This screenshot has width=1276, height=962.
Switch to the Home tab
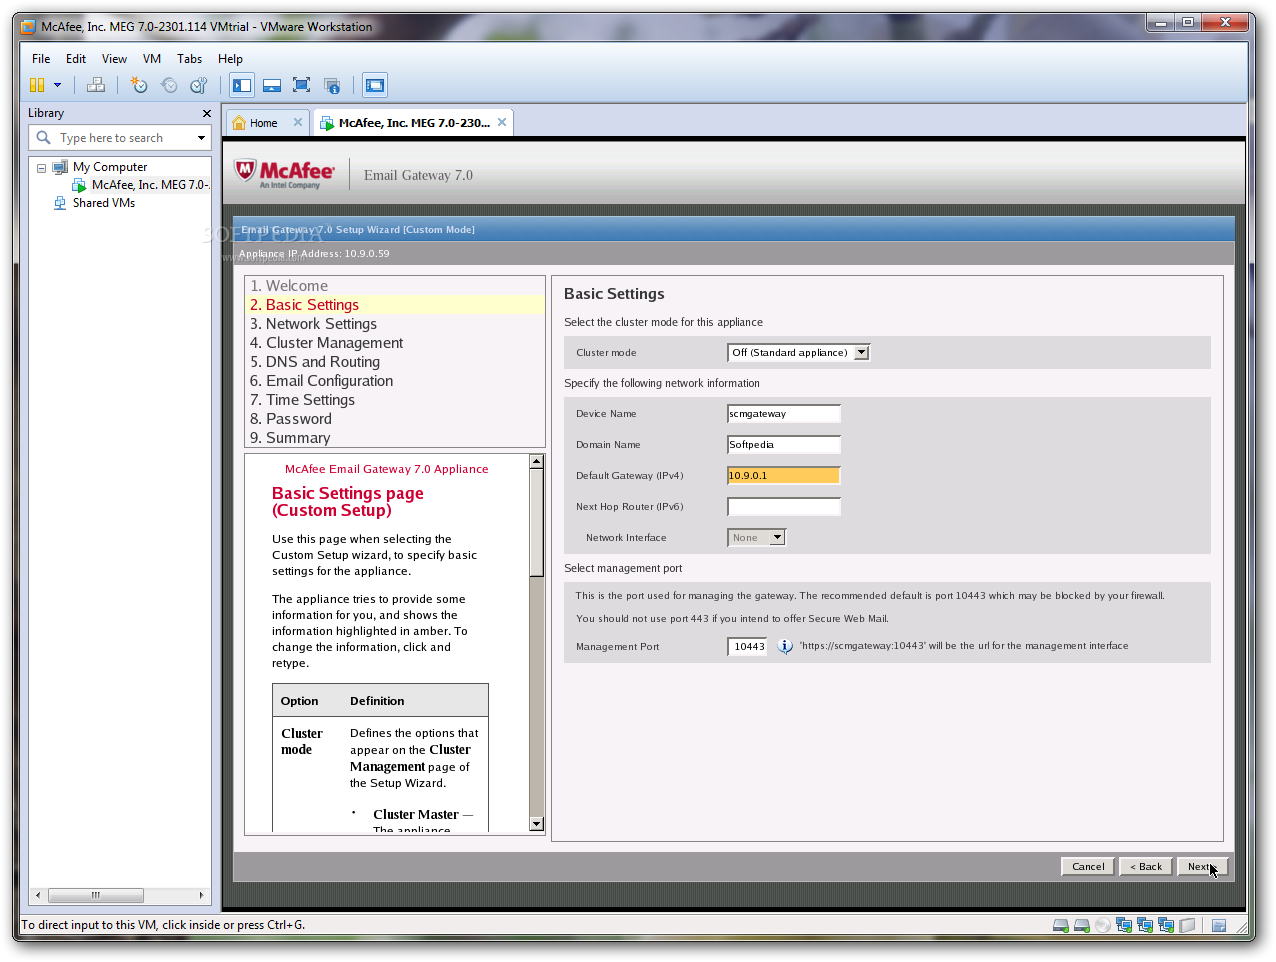[x=262, y=123]
